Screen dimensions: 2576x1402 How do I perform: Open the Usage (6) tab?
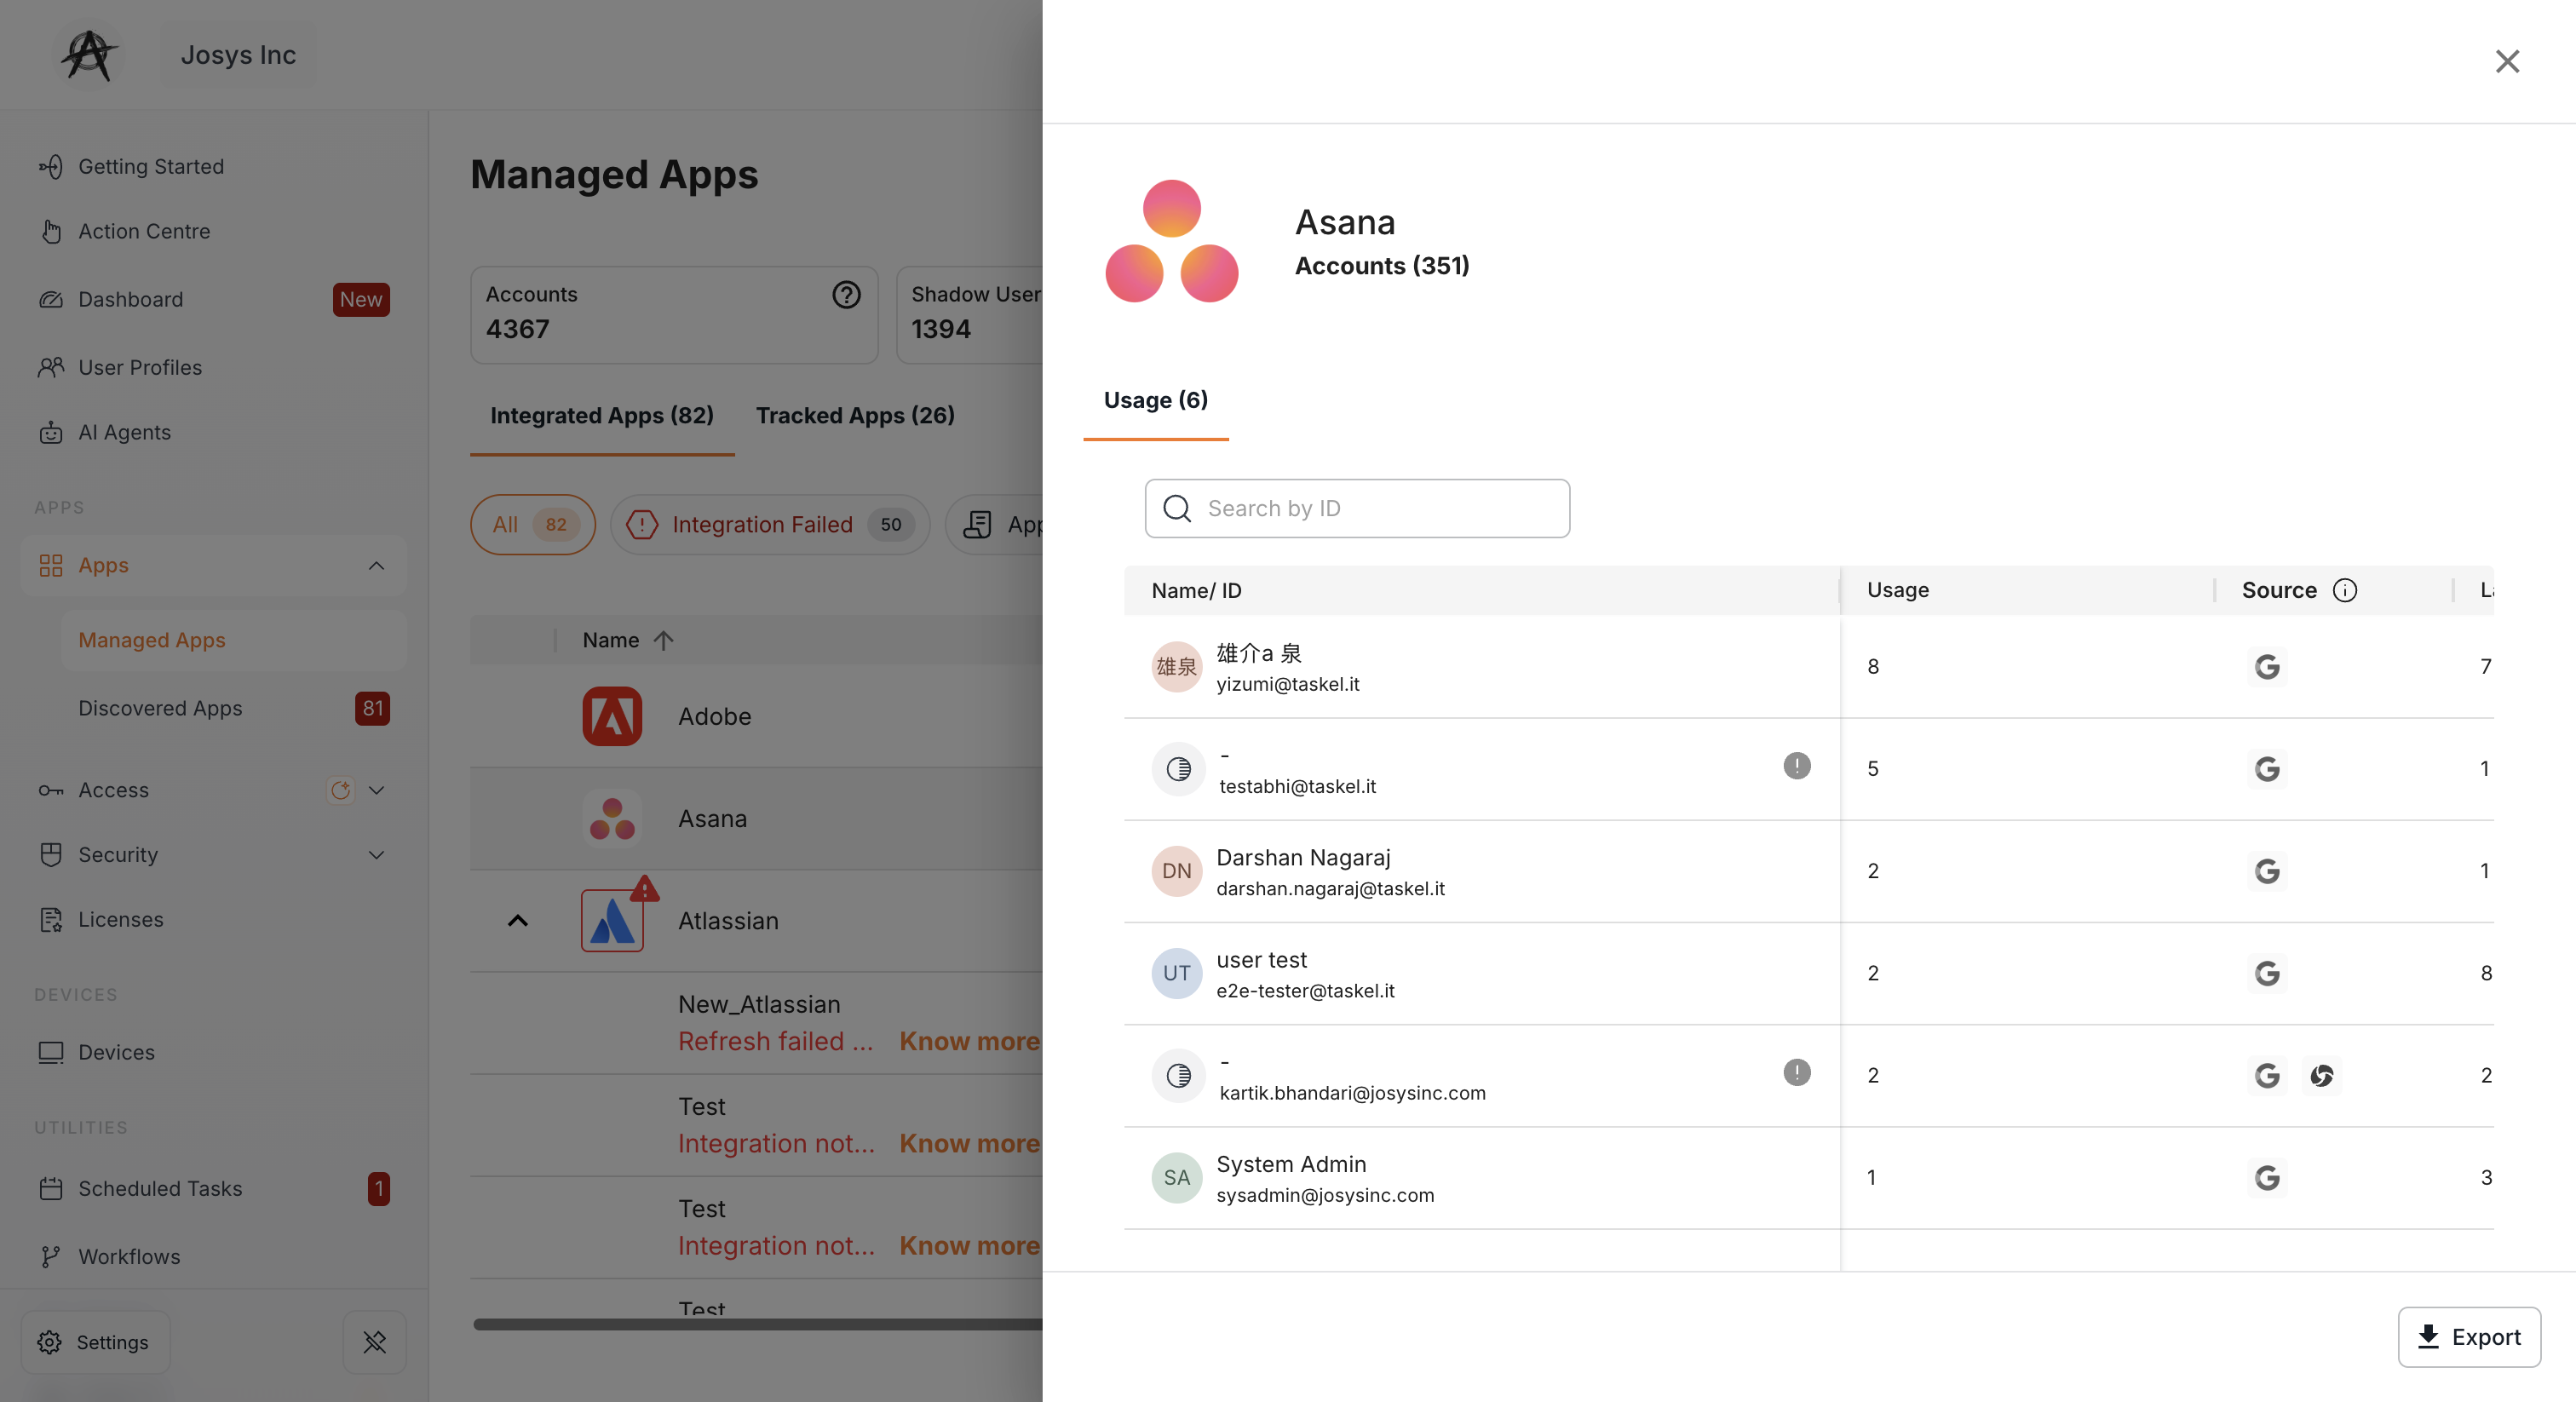tap(1155, 401)
